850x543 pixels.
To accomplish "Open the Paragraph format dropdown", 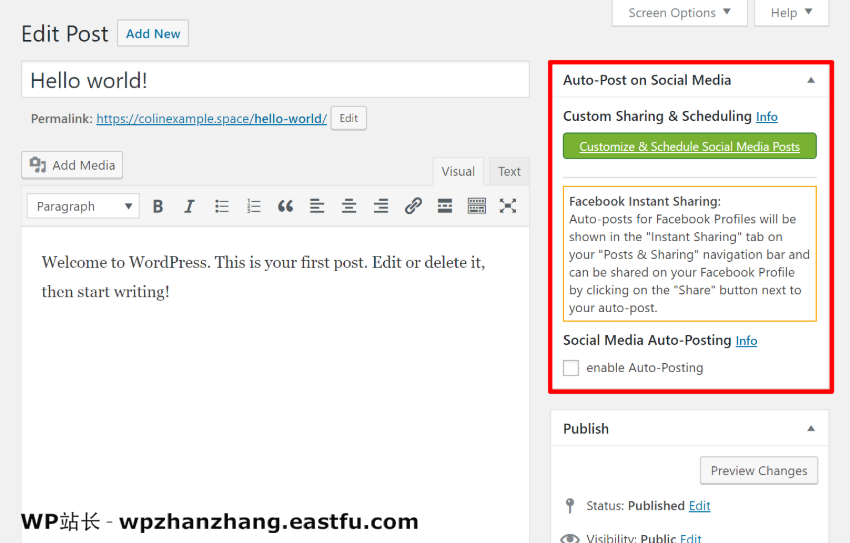I will pos(83,206).
